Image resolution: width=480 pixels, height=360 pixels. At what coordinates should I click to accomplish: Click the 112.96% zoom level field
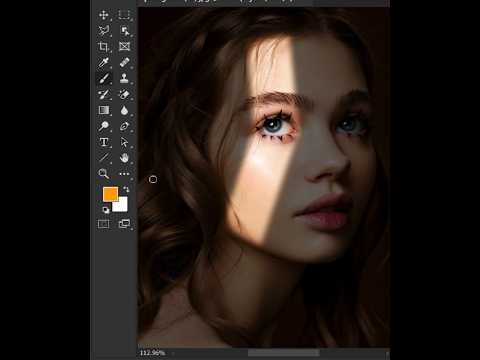pos(152,353)
